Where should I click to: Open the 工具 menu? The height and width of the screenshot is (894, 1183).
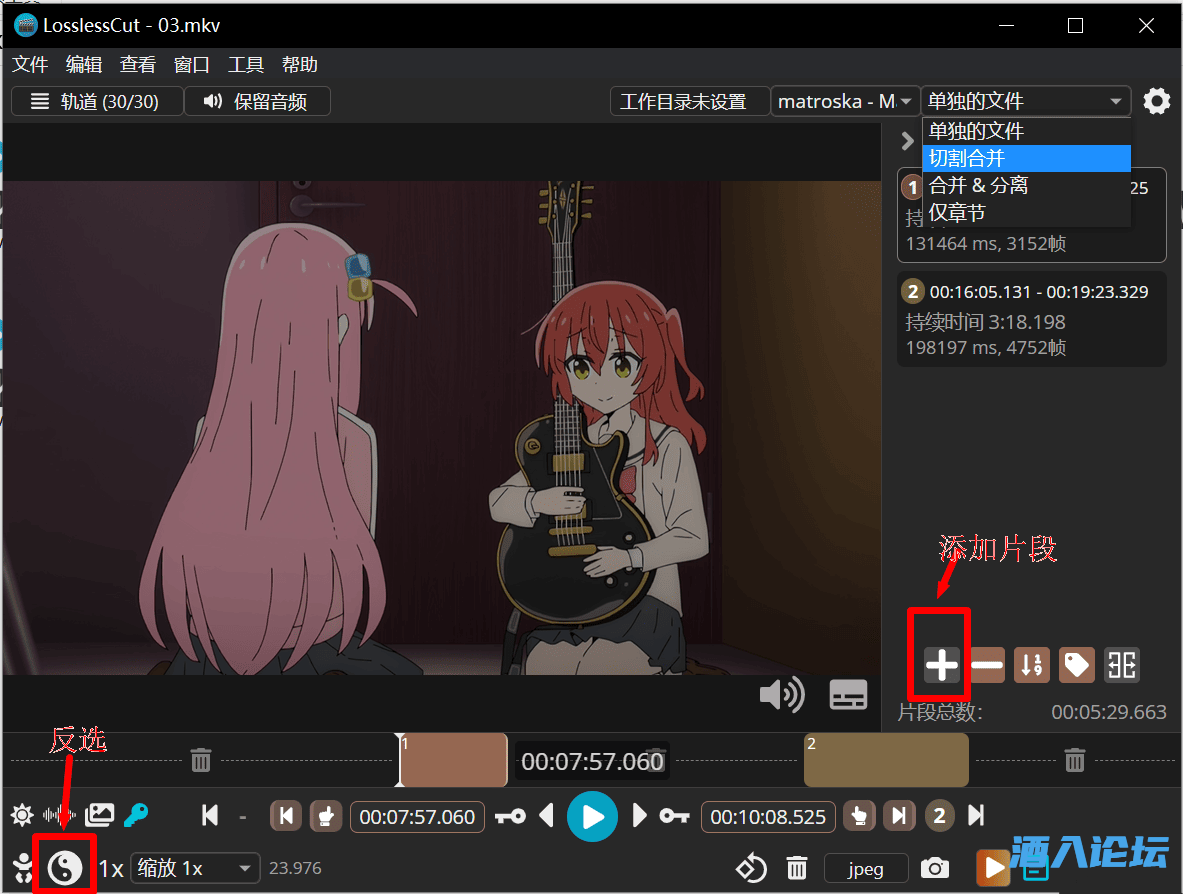(x=246, y=65)
